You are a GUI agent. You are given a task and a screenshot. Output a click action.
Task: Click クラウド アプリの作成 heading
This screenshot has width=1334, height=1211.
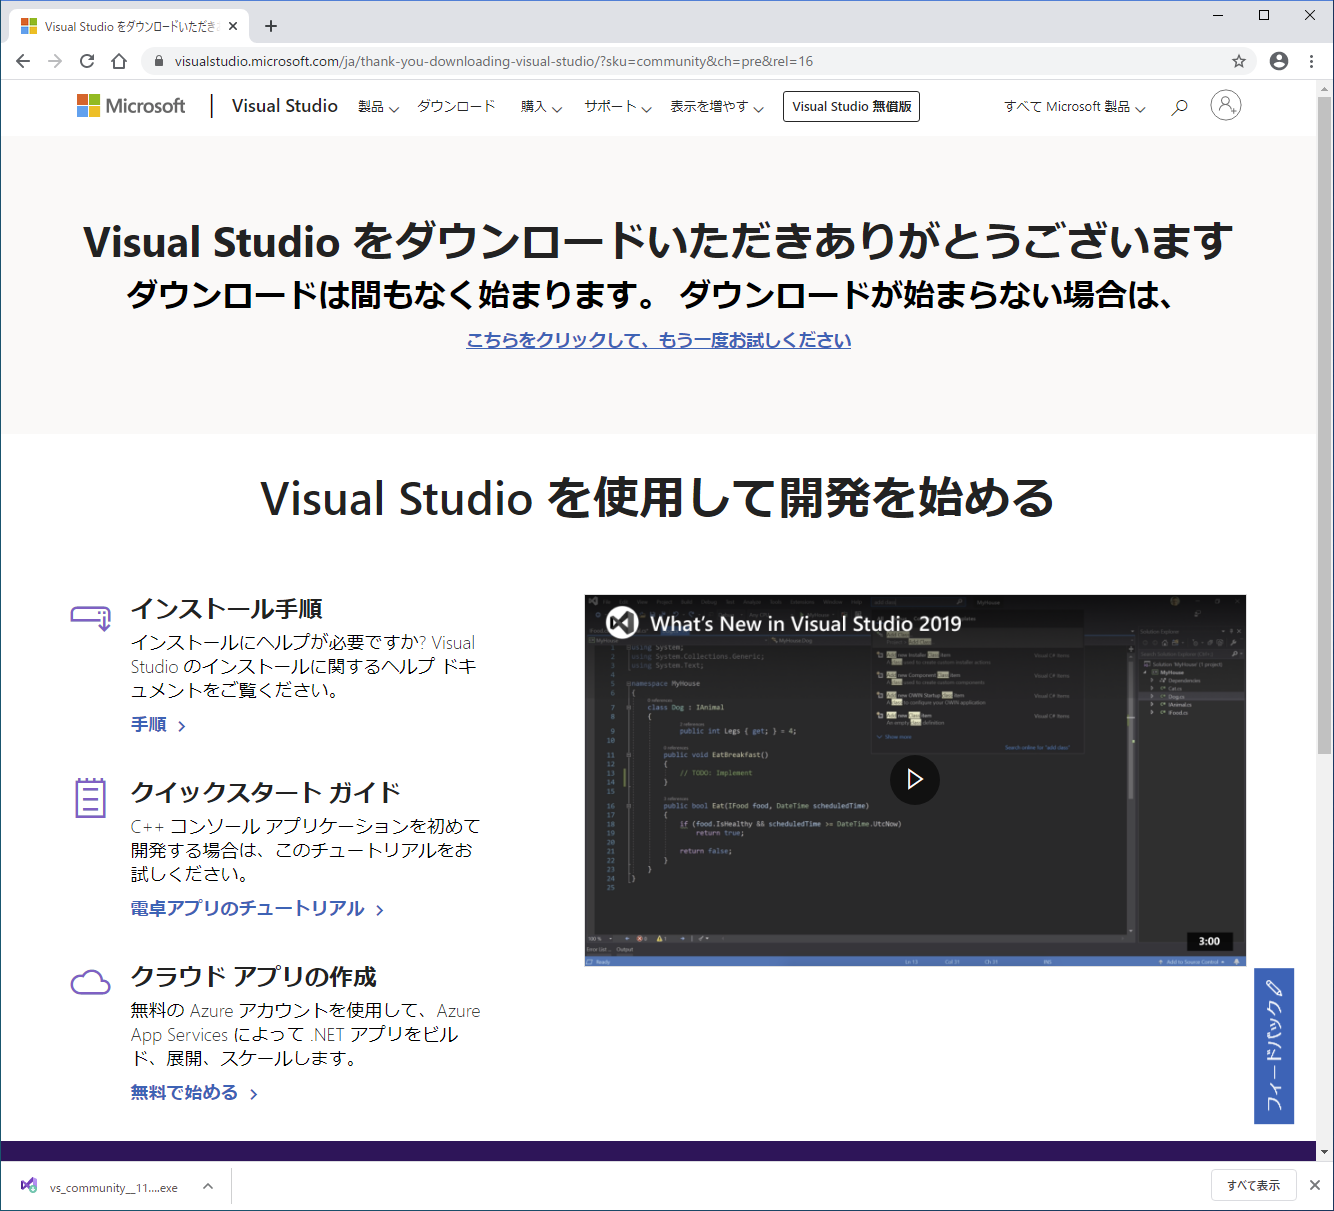coord(254,977)
